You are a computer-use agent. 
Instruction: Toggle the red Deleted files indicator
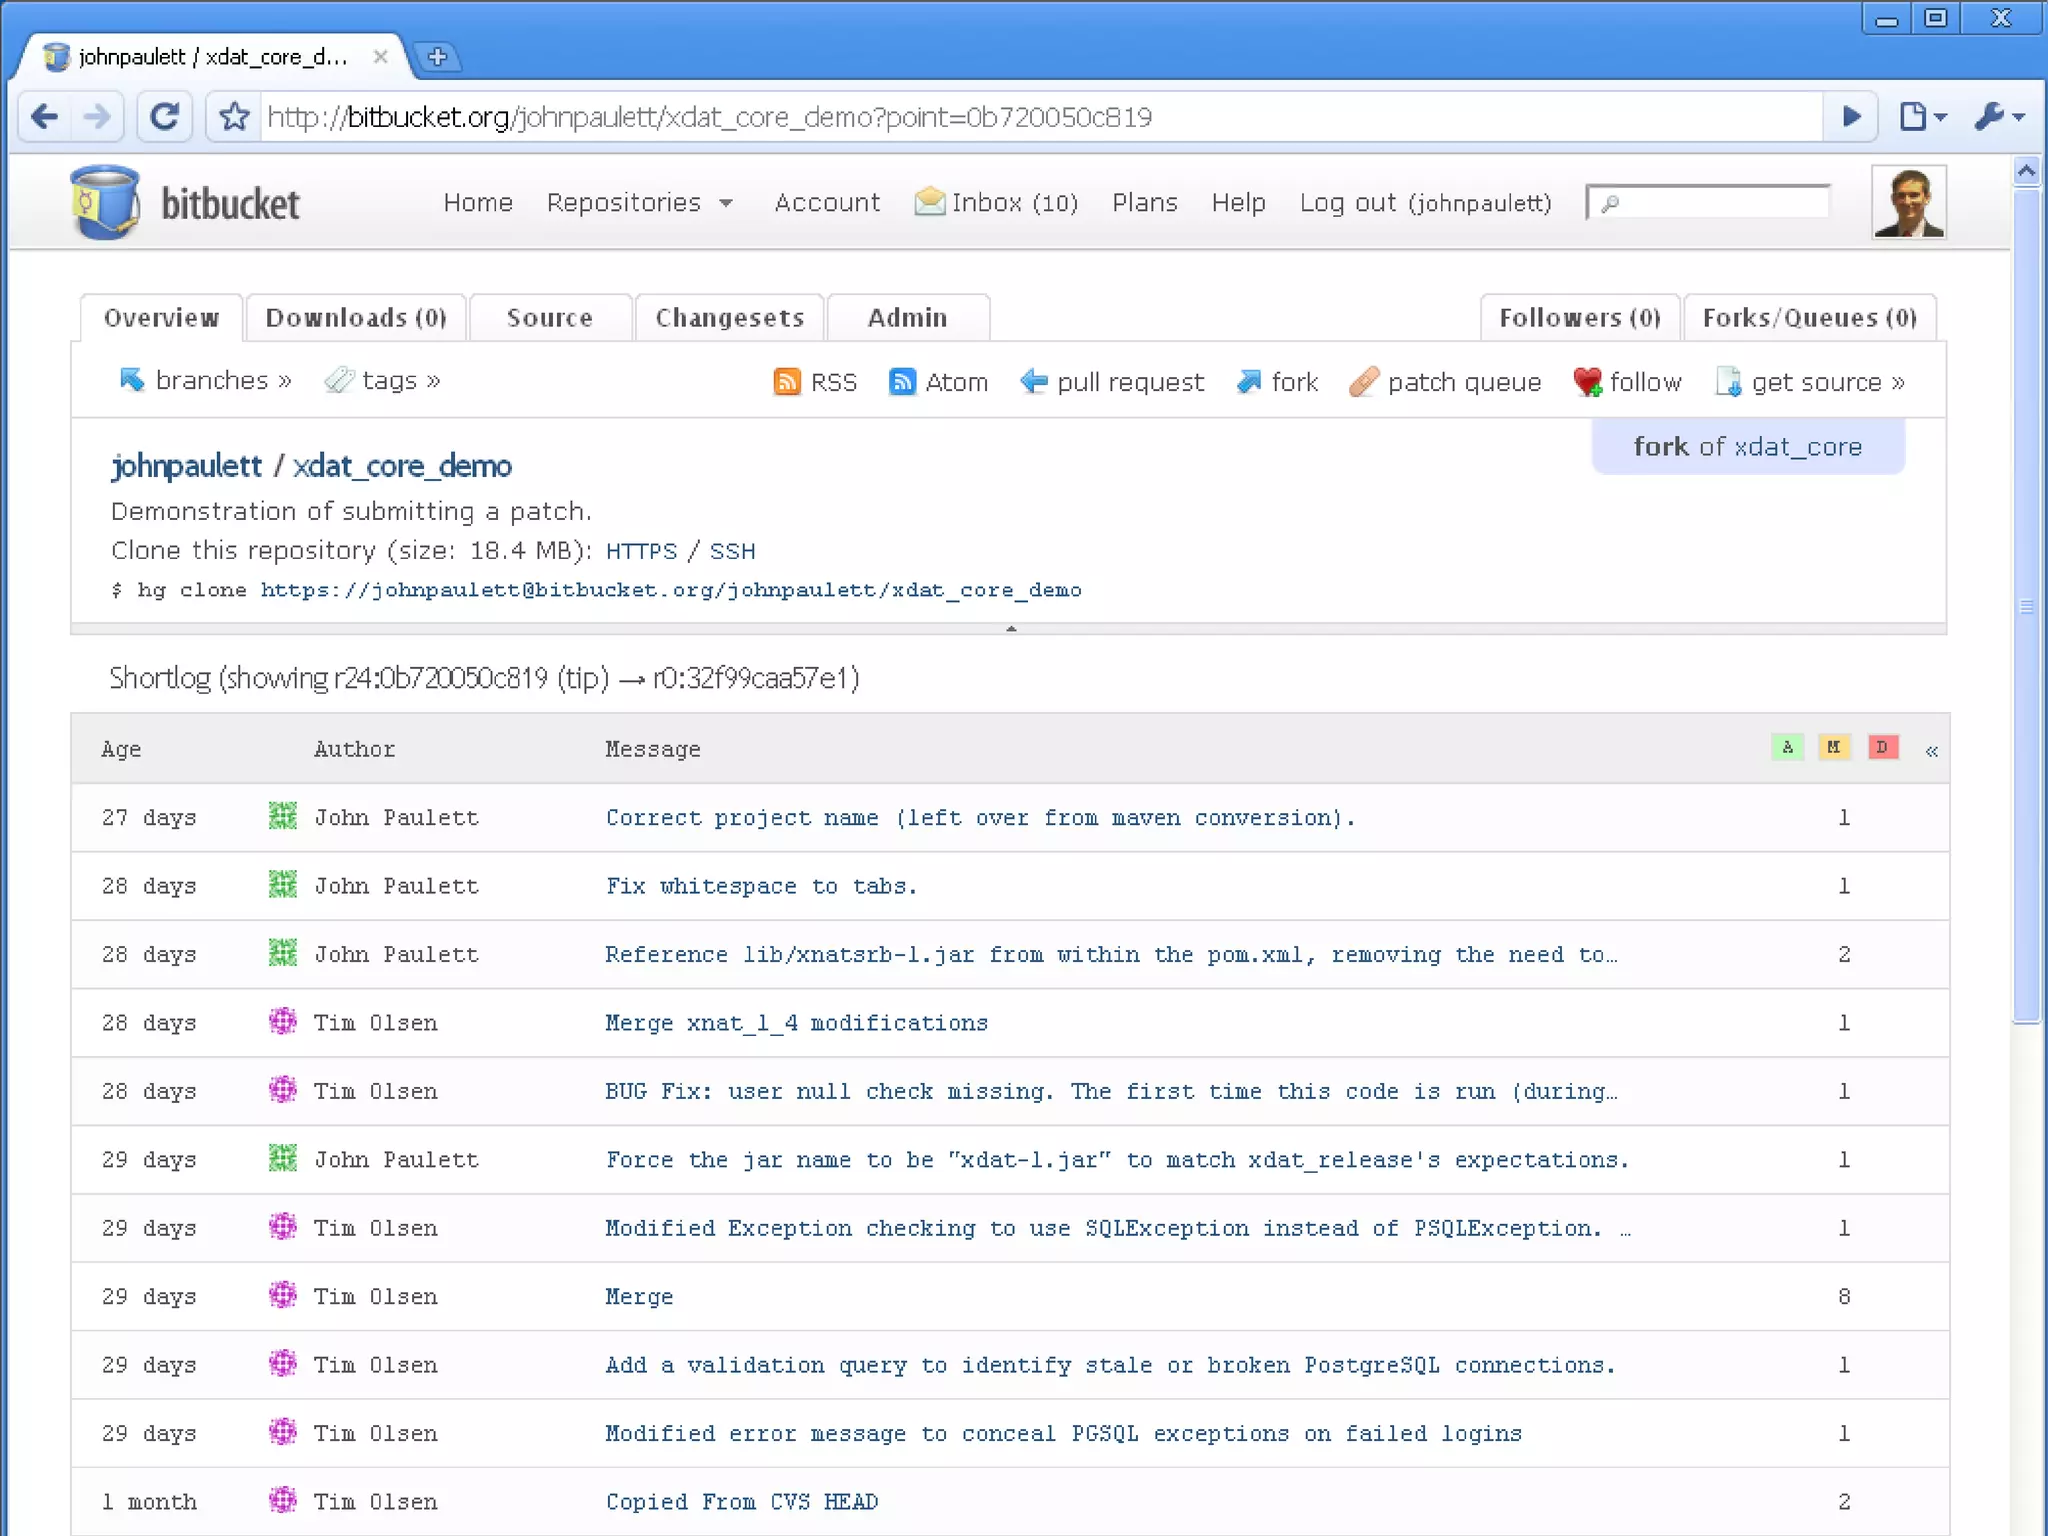point(1882,748)
